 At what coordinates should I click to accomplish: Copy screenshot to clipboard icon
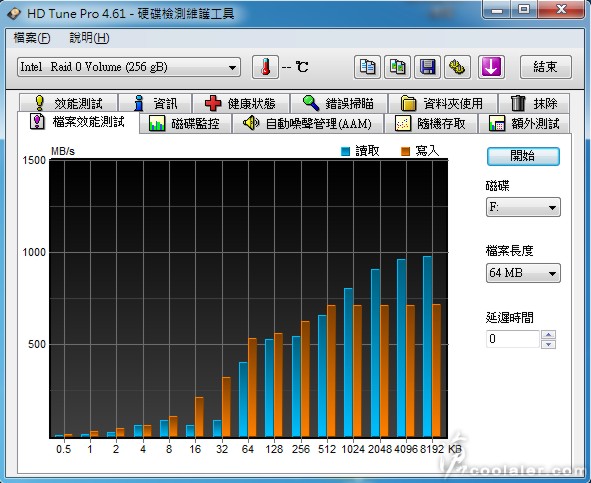[x=397, y=67]
